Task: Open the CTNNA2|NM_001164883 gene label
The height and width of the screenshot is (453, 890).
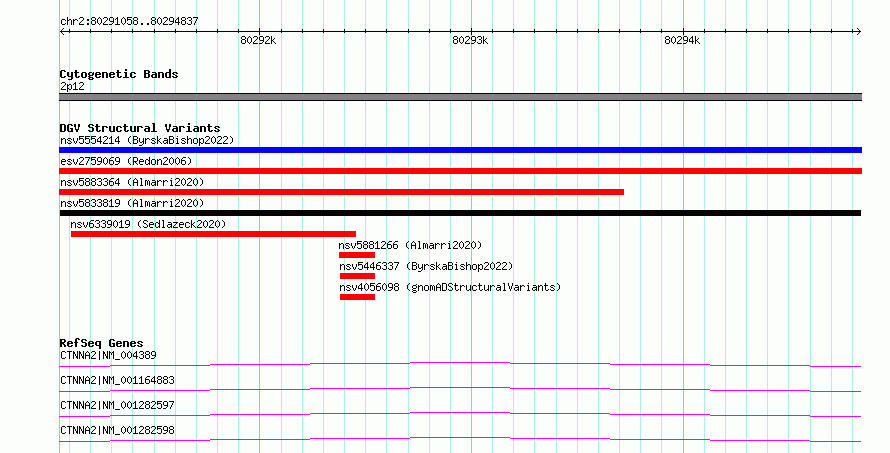Action: click(x=117, y=380)
